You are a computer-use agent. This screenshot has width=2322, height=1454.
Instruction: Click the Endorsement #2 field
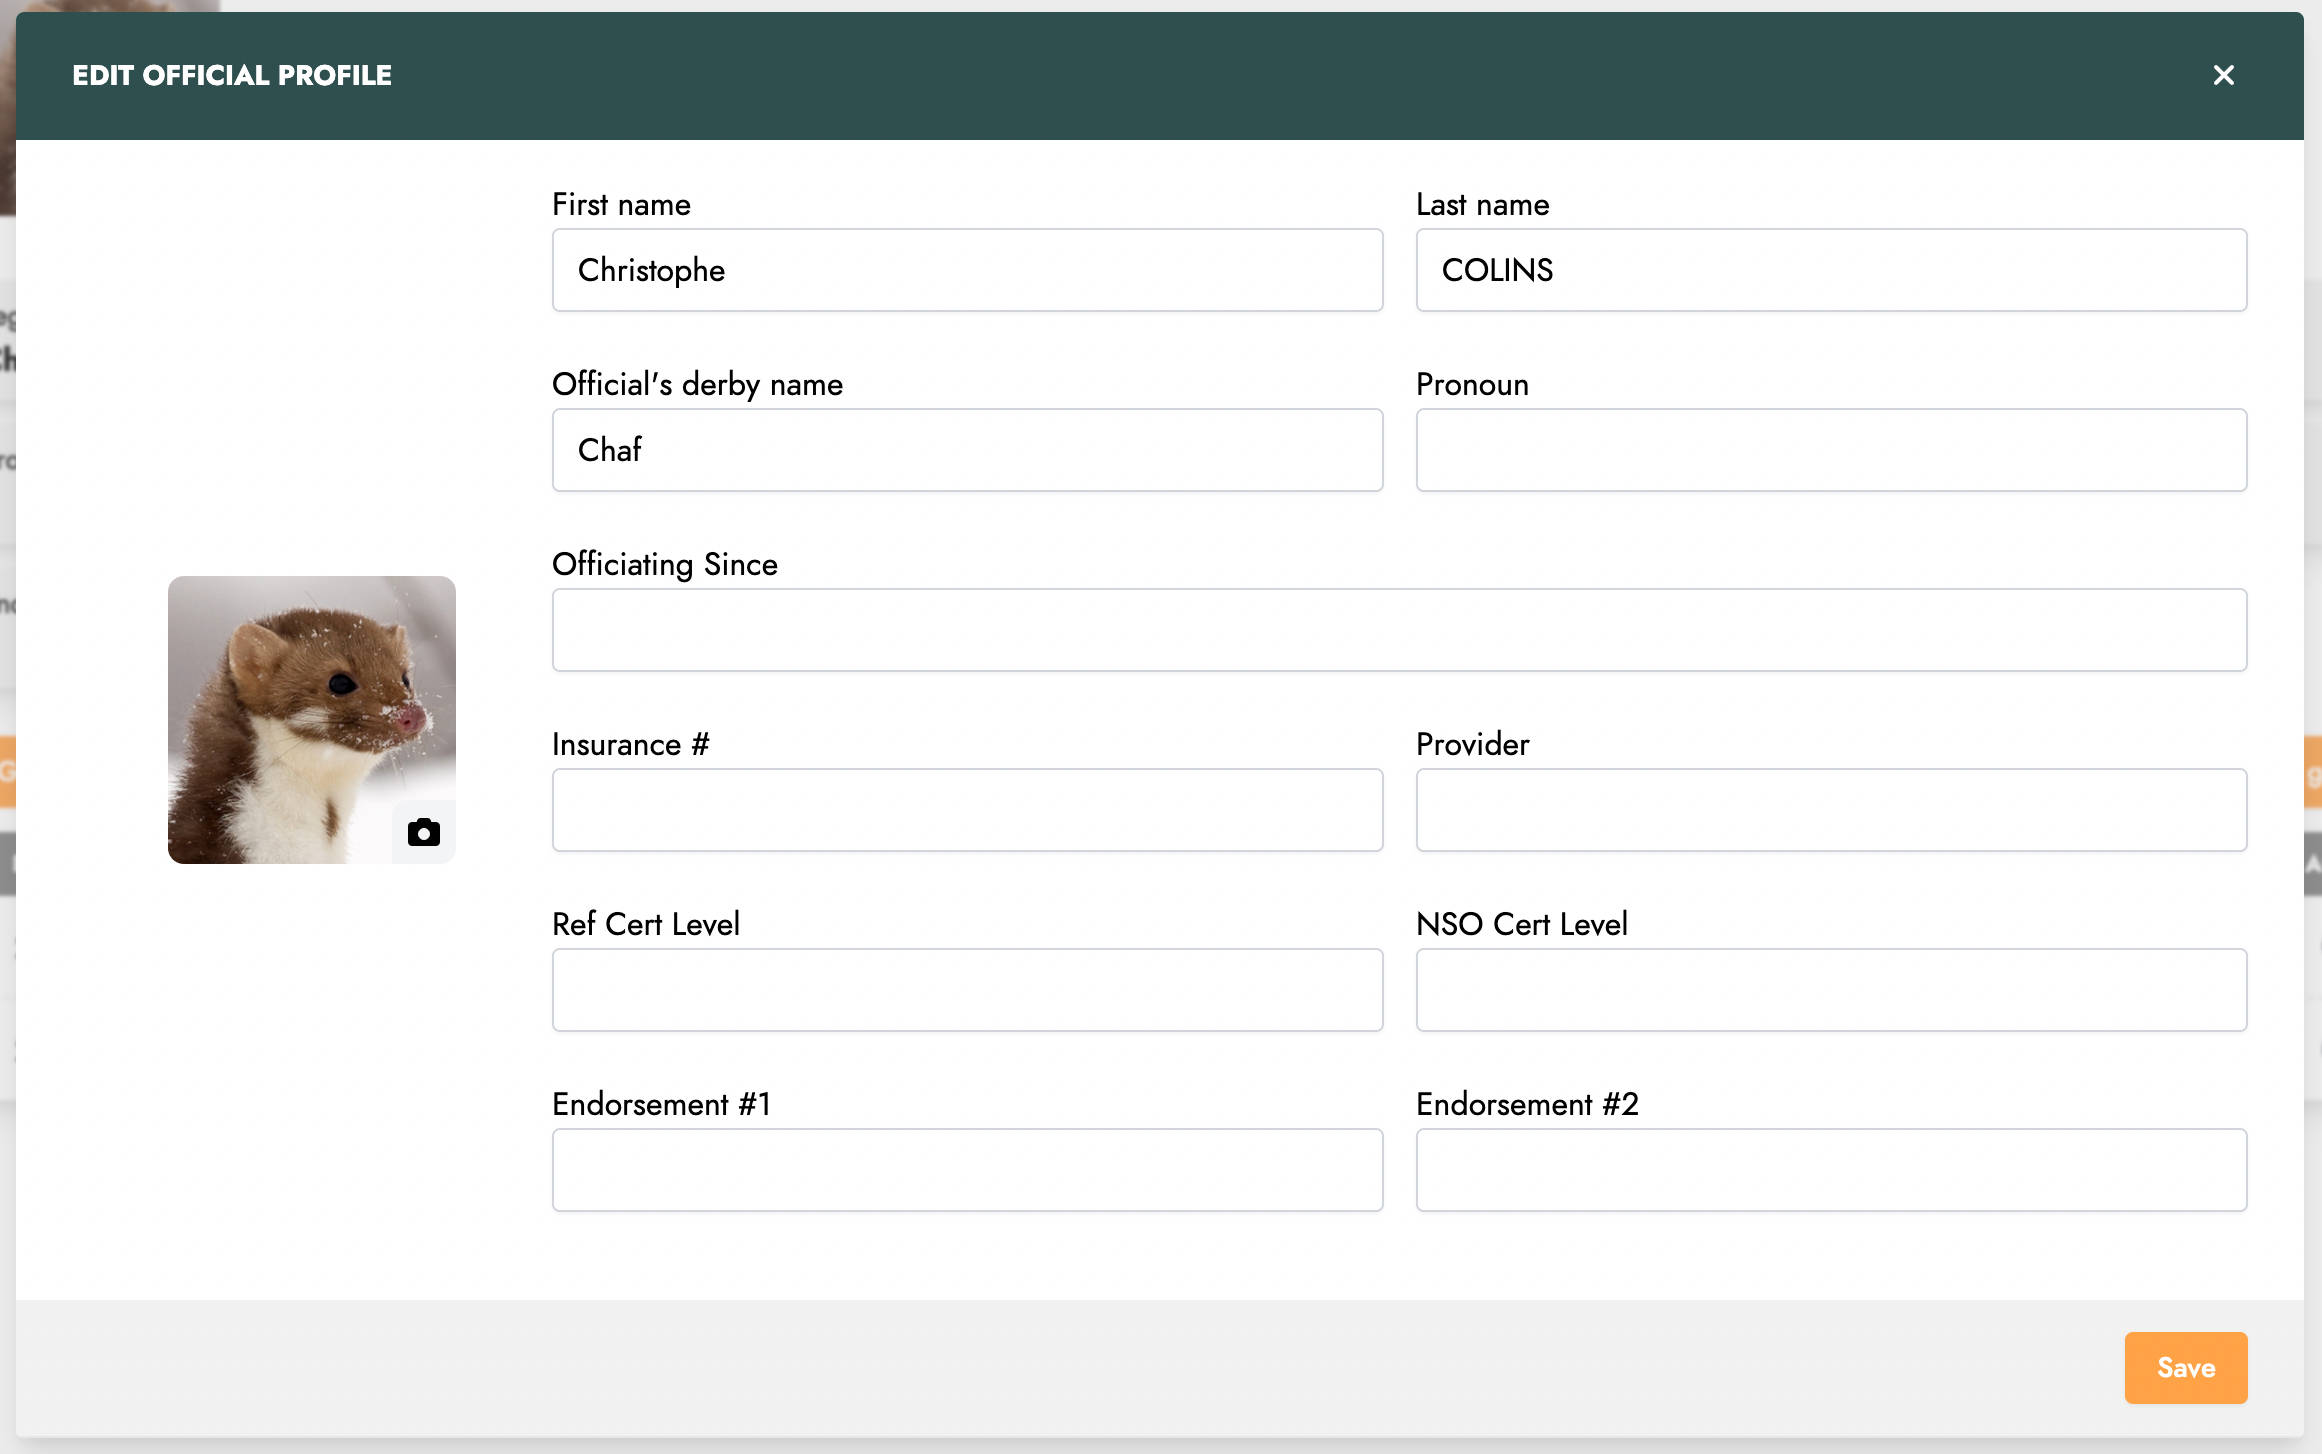1832,1170
